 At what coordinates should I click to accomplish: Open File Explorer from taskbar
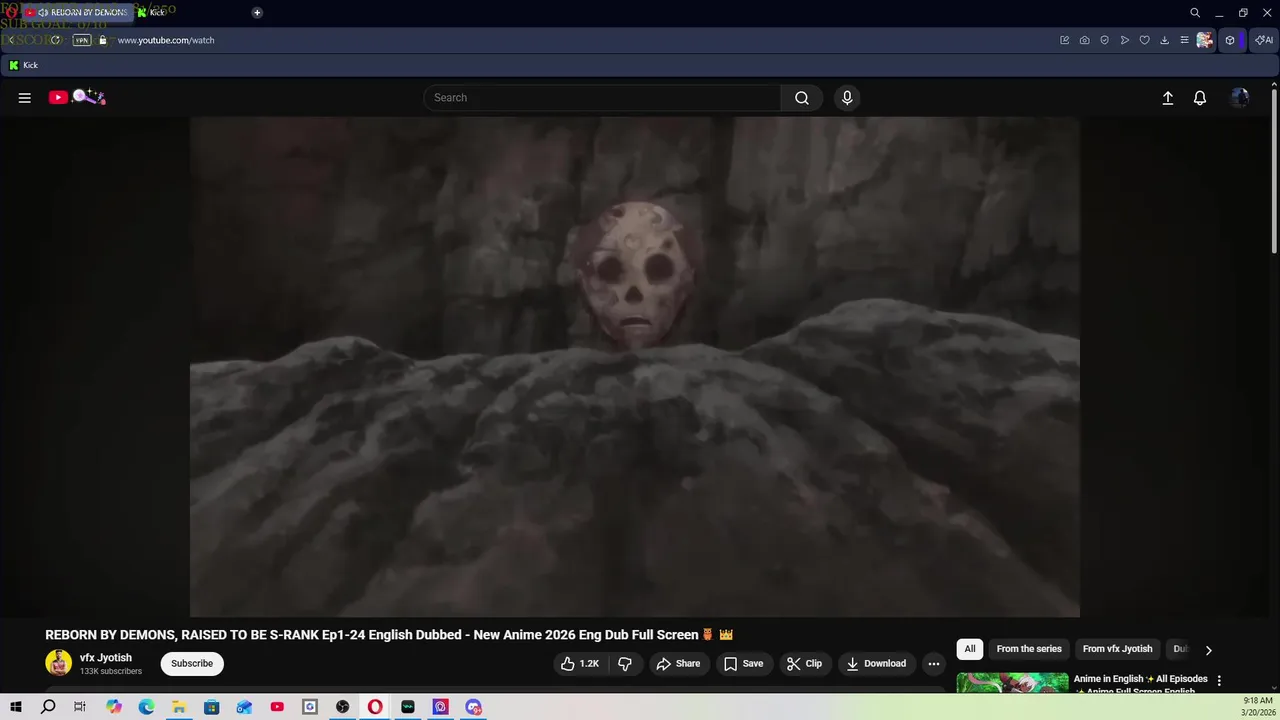pos(179,707)
